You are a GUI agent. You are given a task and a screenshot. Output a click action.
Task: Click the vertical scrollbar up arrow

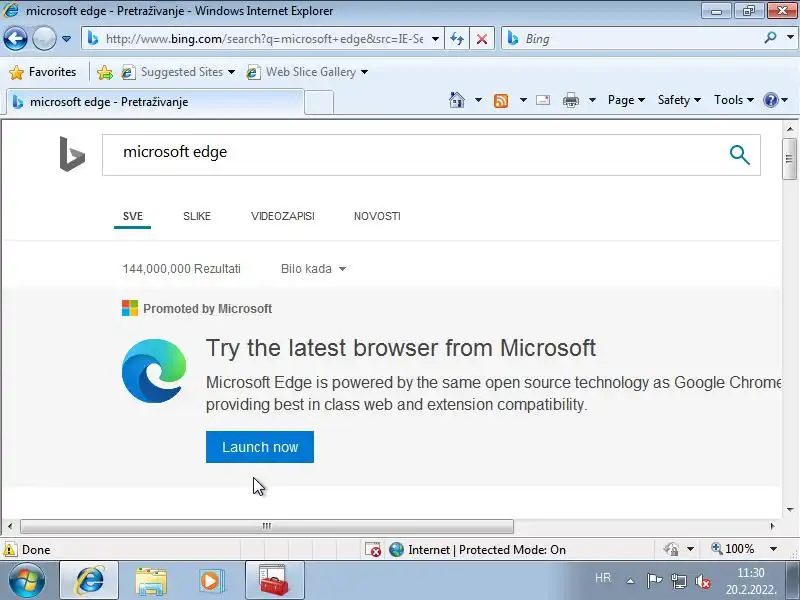(790, 129)
